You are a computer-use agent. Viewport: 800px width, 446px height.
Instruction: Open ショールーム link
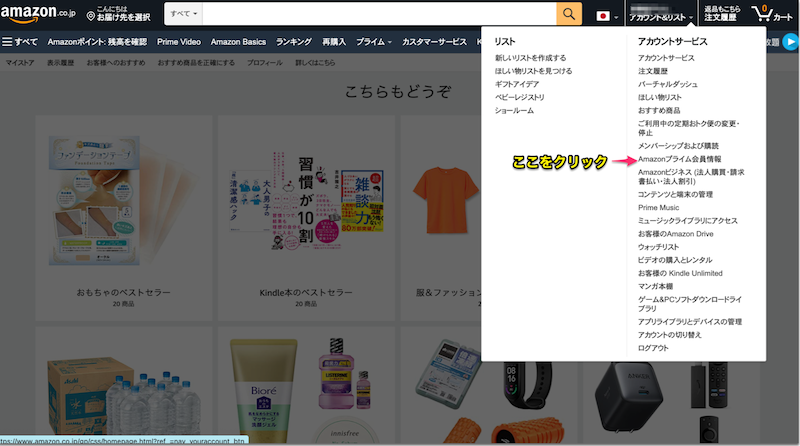514,110
